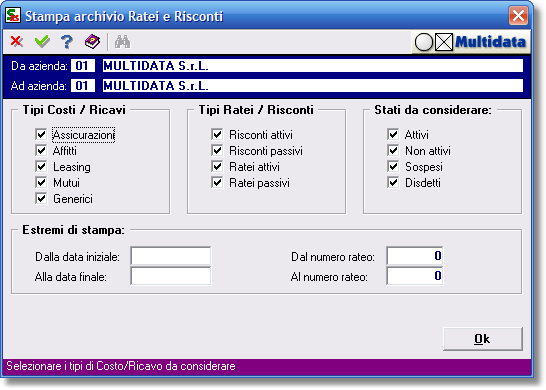Click the green checkmark confirm icon
This screenshot has height=390, width=546.
pos(42,41)
